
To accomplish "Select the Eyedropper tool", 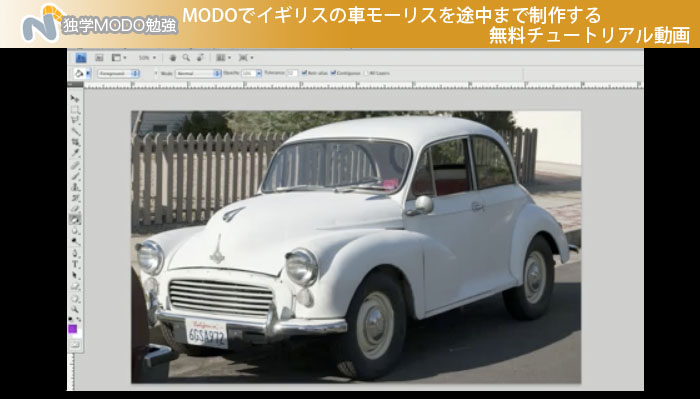I will pos(75,153).
